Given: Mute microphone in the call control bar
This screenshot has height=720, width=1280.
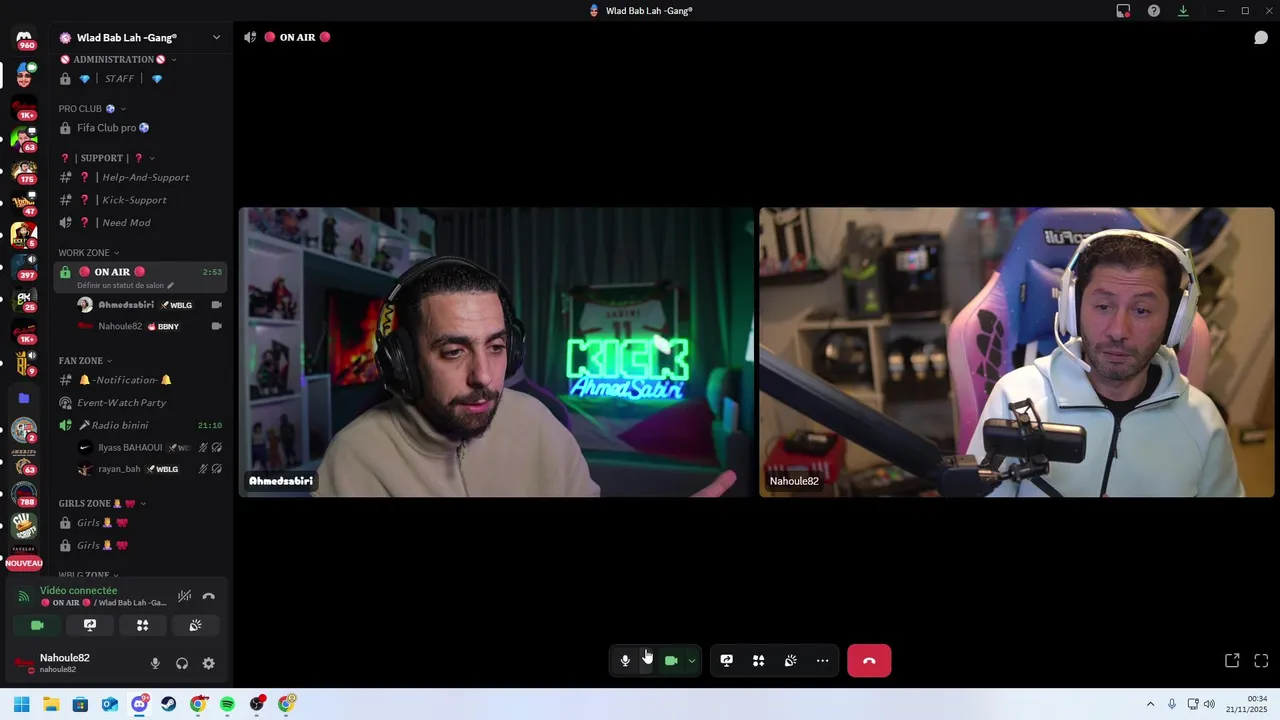Looking at the screenshot, I should pos(625,661).
